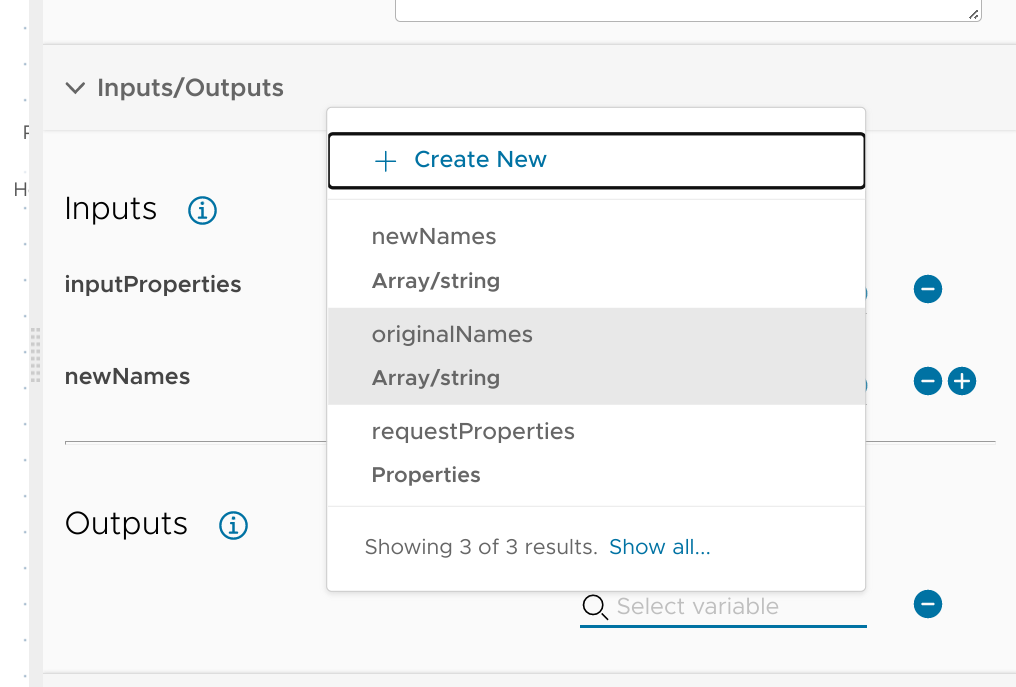Remove the output variable row via minus
Image resolution: width=1016 pixels, height=687 pixels.
(x=927, y=604)
